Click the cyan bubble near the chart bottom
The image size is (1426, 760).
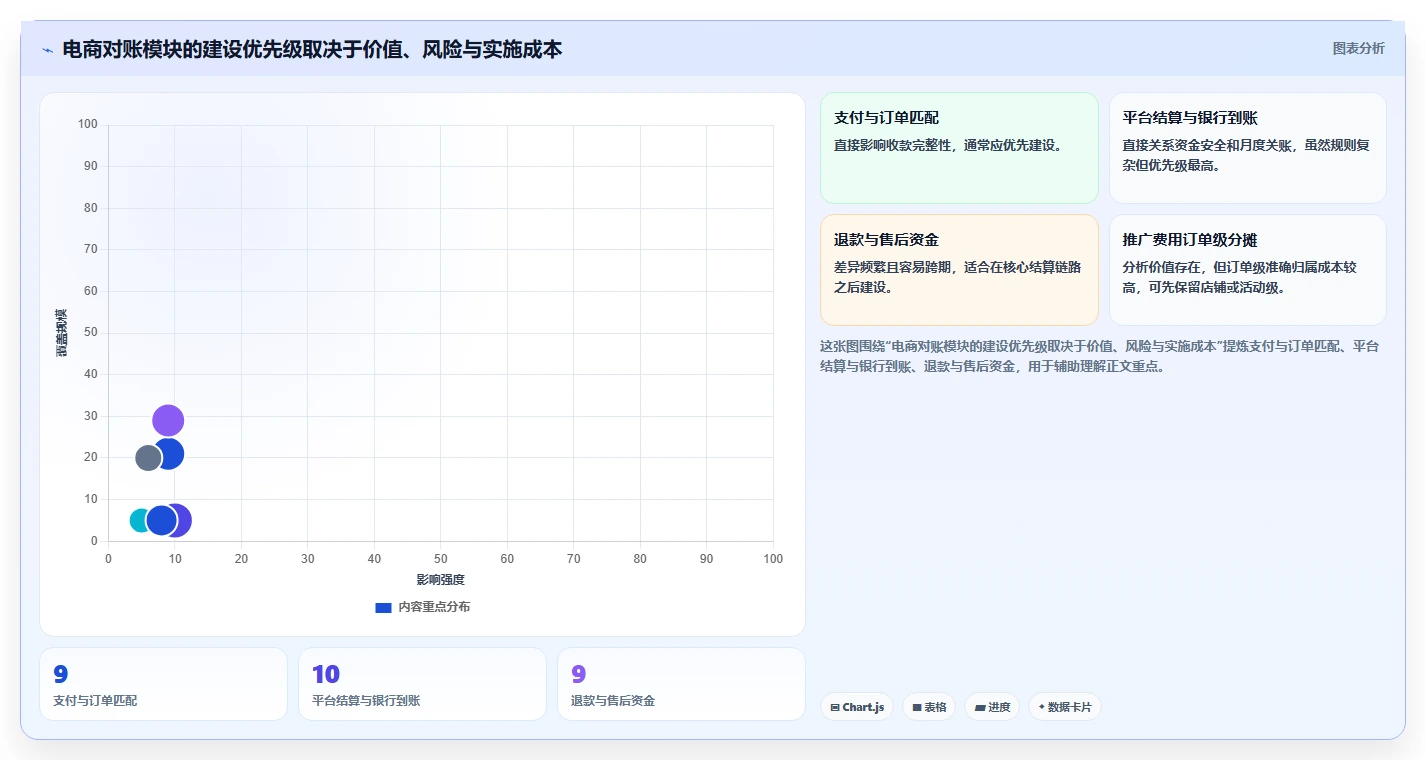(x=140, y=520)
